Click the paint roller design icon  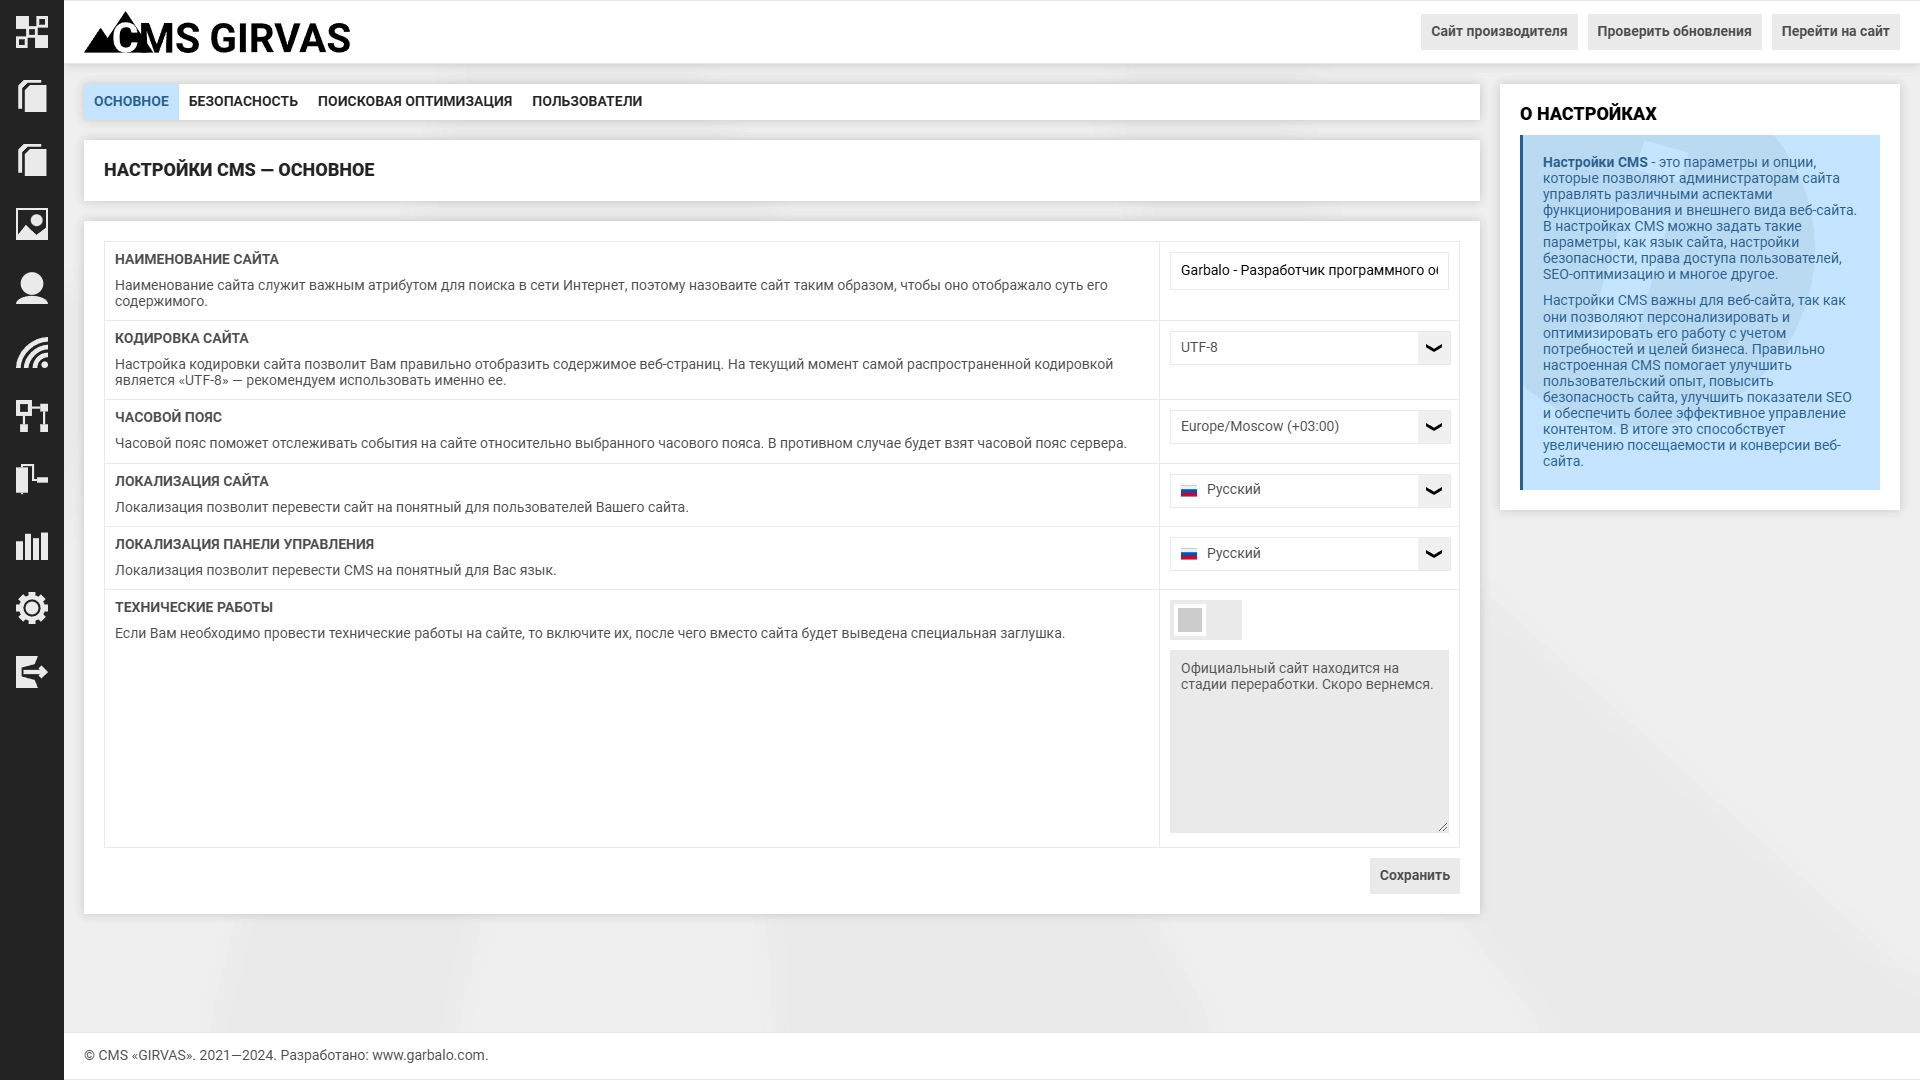(x=32, y=480)
